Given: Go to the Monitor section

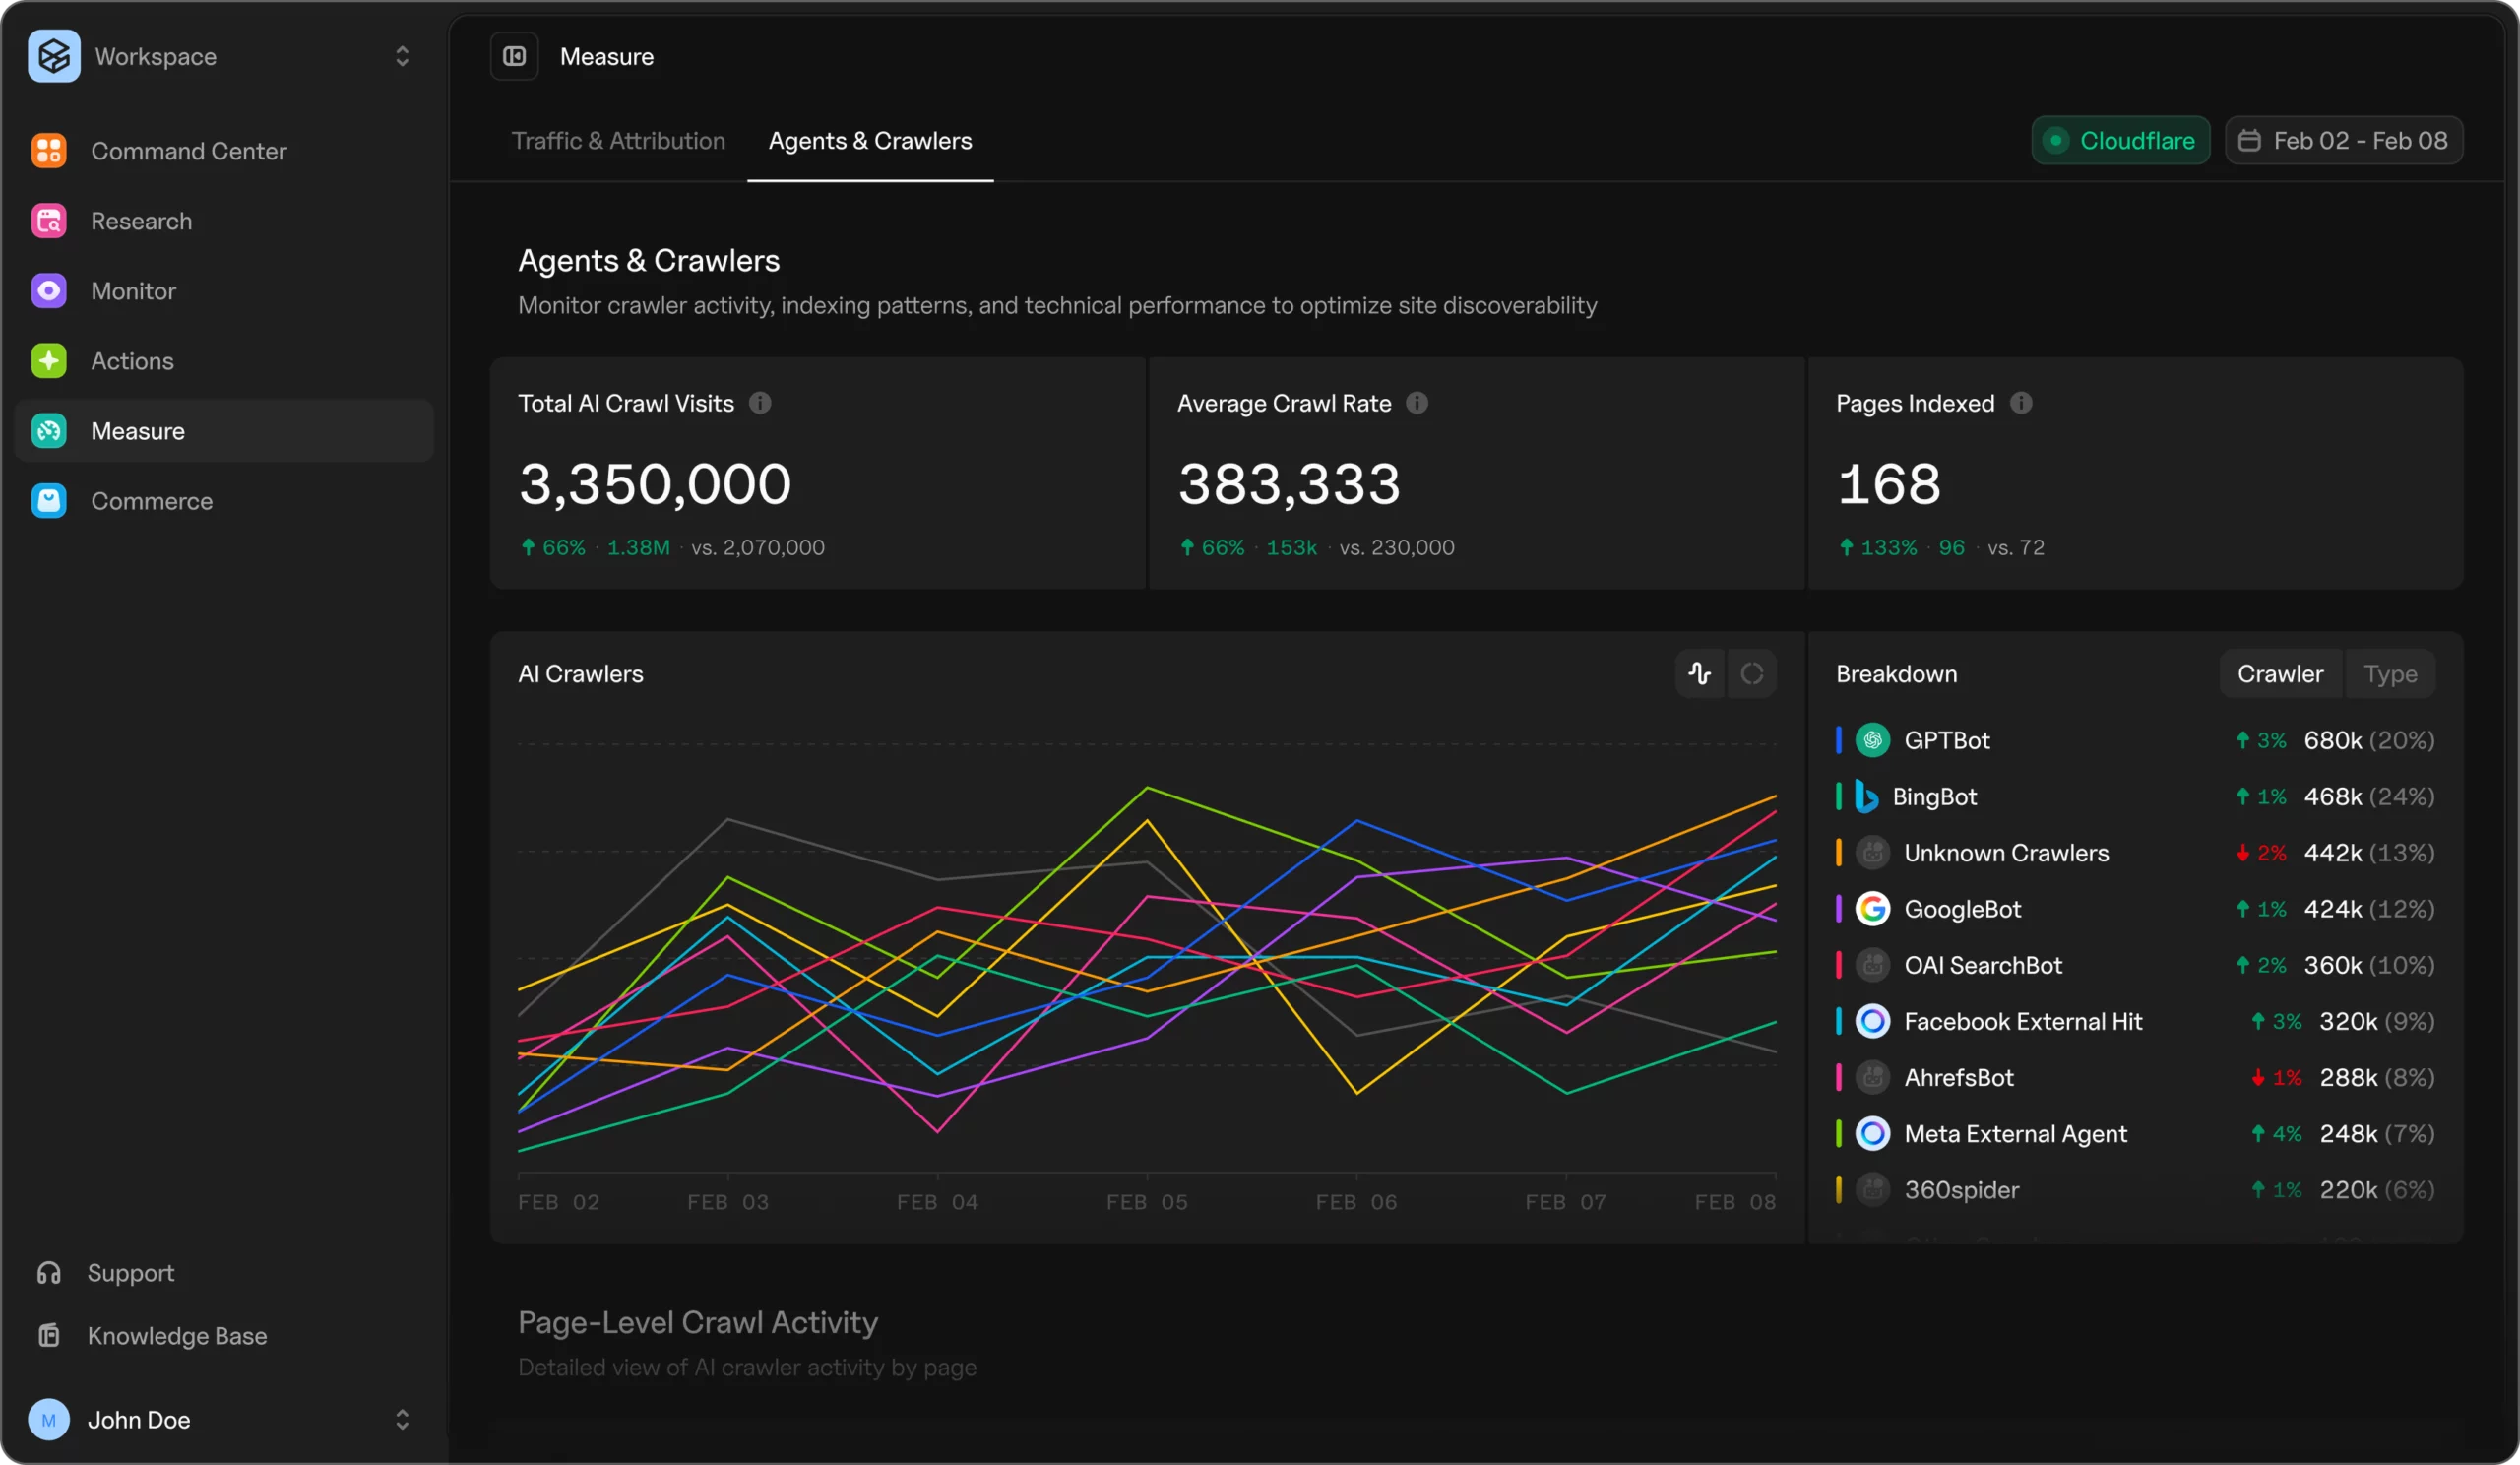Looking at the screenshot, I should click(133, 291).
